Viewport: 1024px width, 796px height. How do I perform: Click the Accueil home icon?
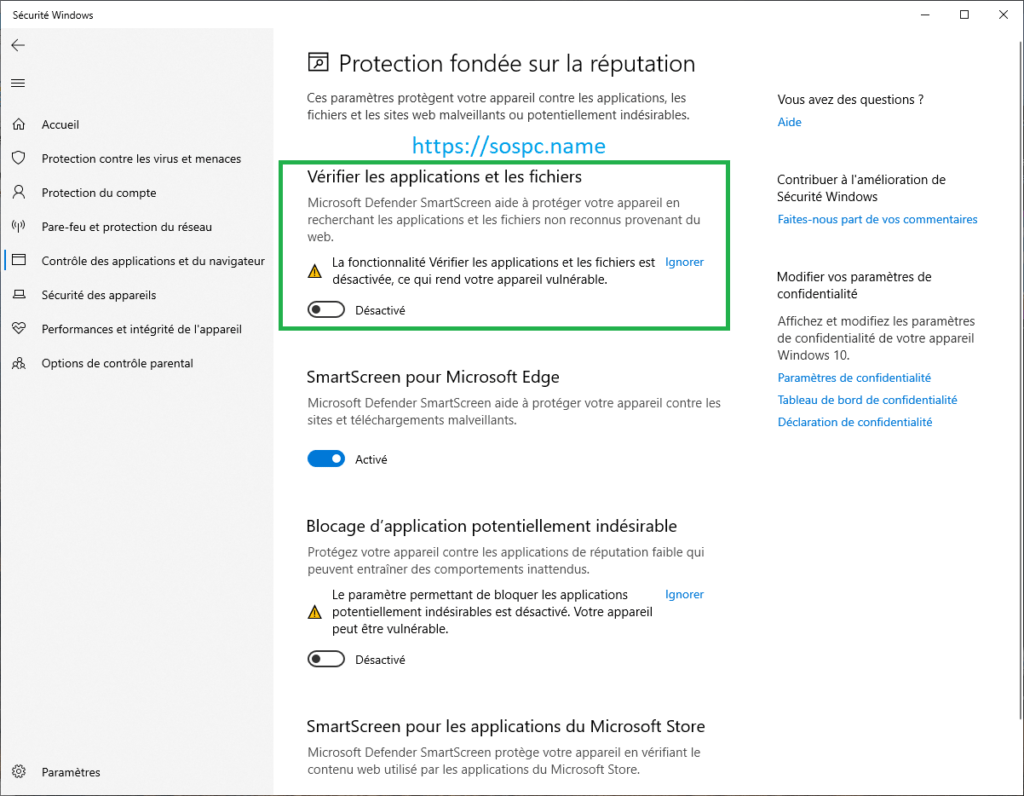coord(18,125)
